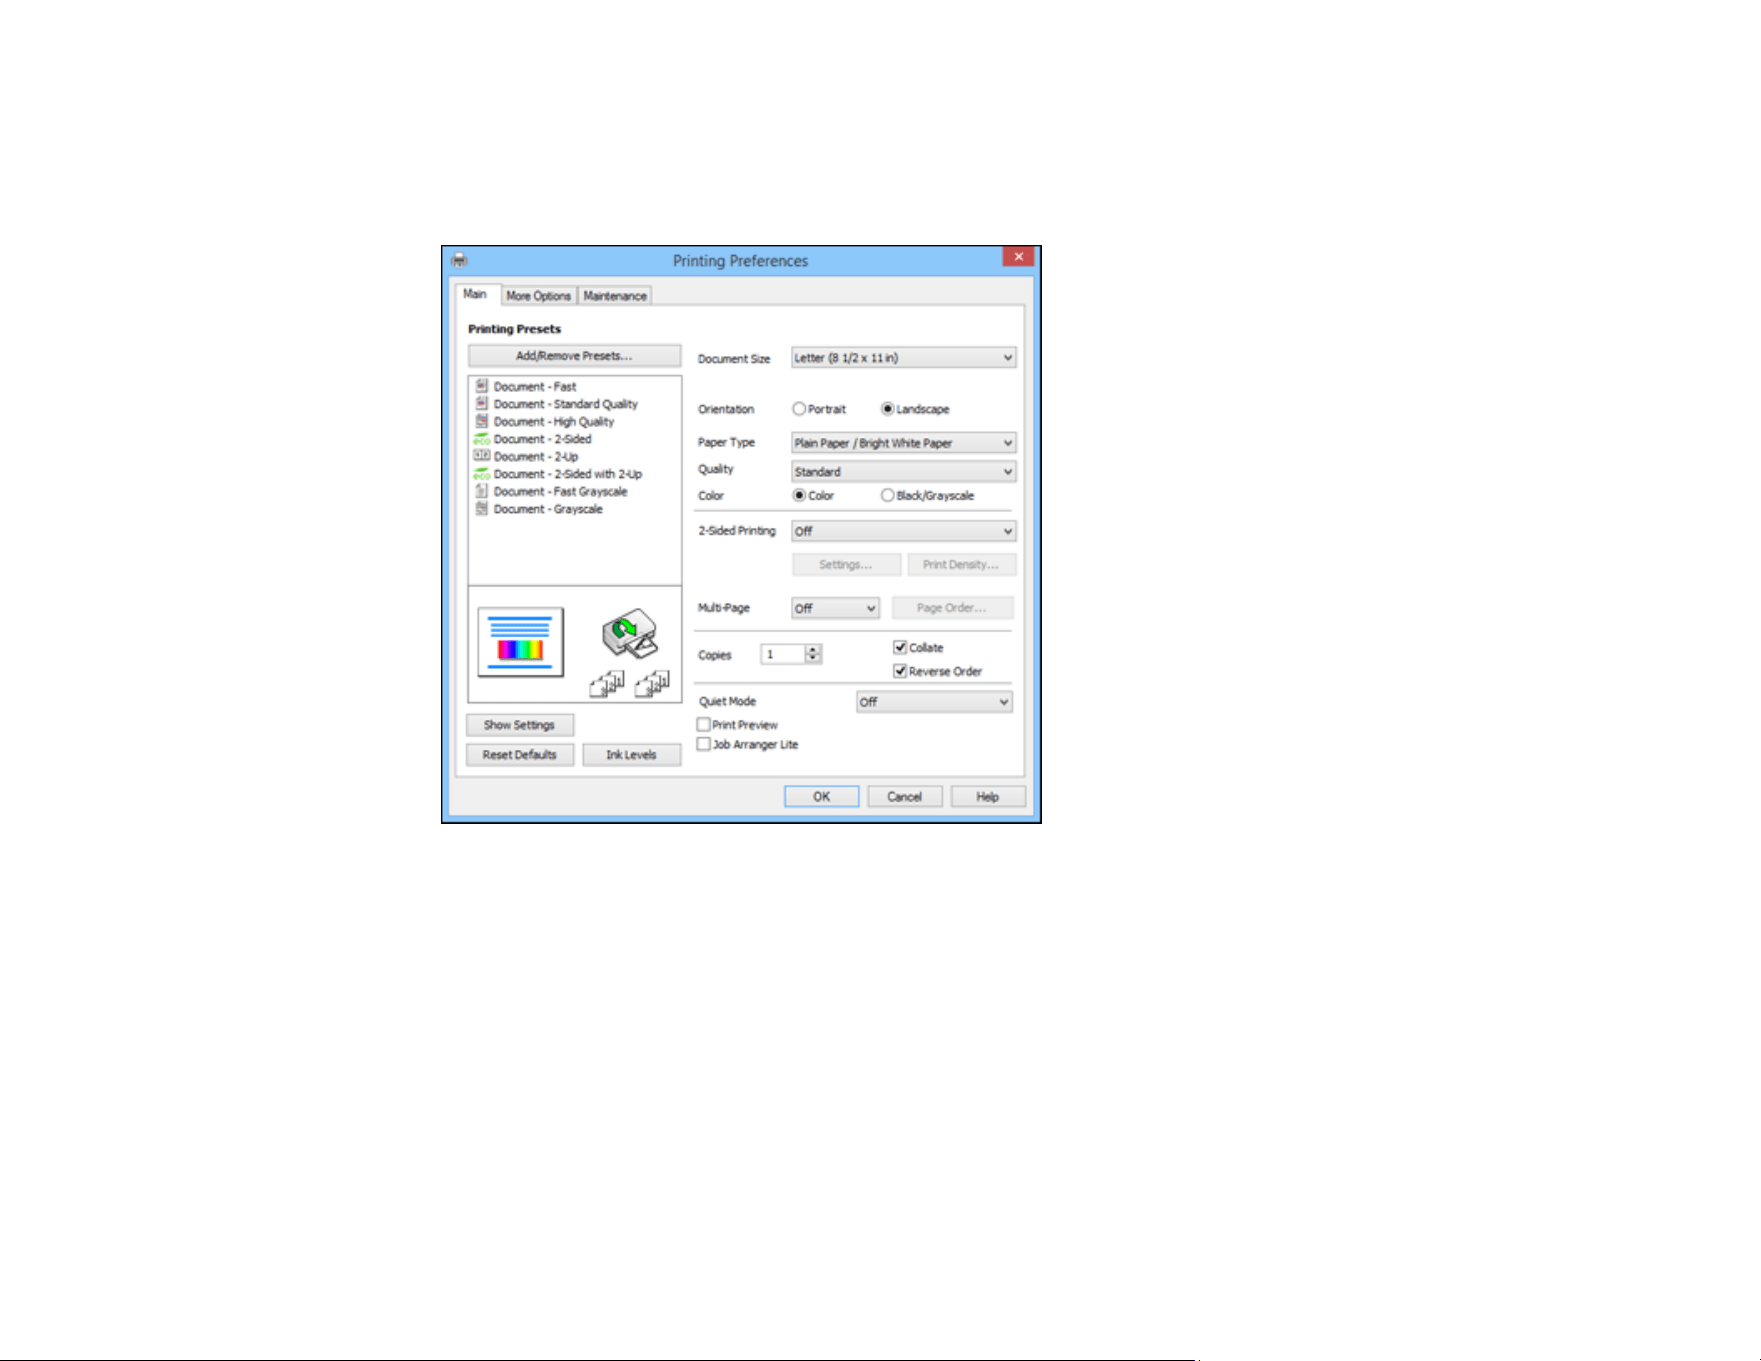This screenshot has width=1761, height=1361.
Task: Open the Quiet Mode dropdown
Action: point(934,702)
